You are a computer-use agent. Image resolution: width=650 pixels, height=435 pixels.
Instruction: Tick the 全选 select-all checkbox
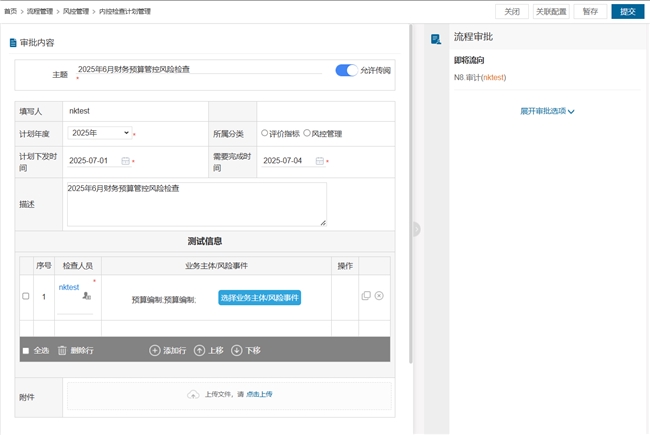click(x=26, y=351)
